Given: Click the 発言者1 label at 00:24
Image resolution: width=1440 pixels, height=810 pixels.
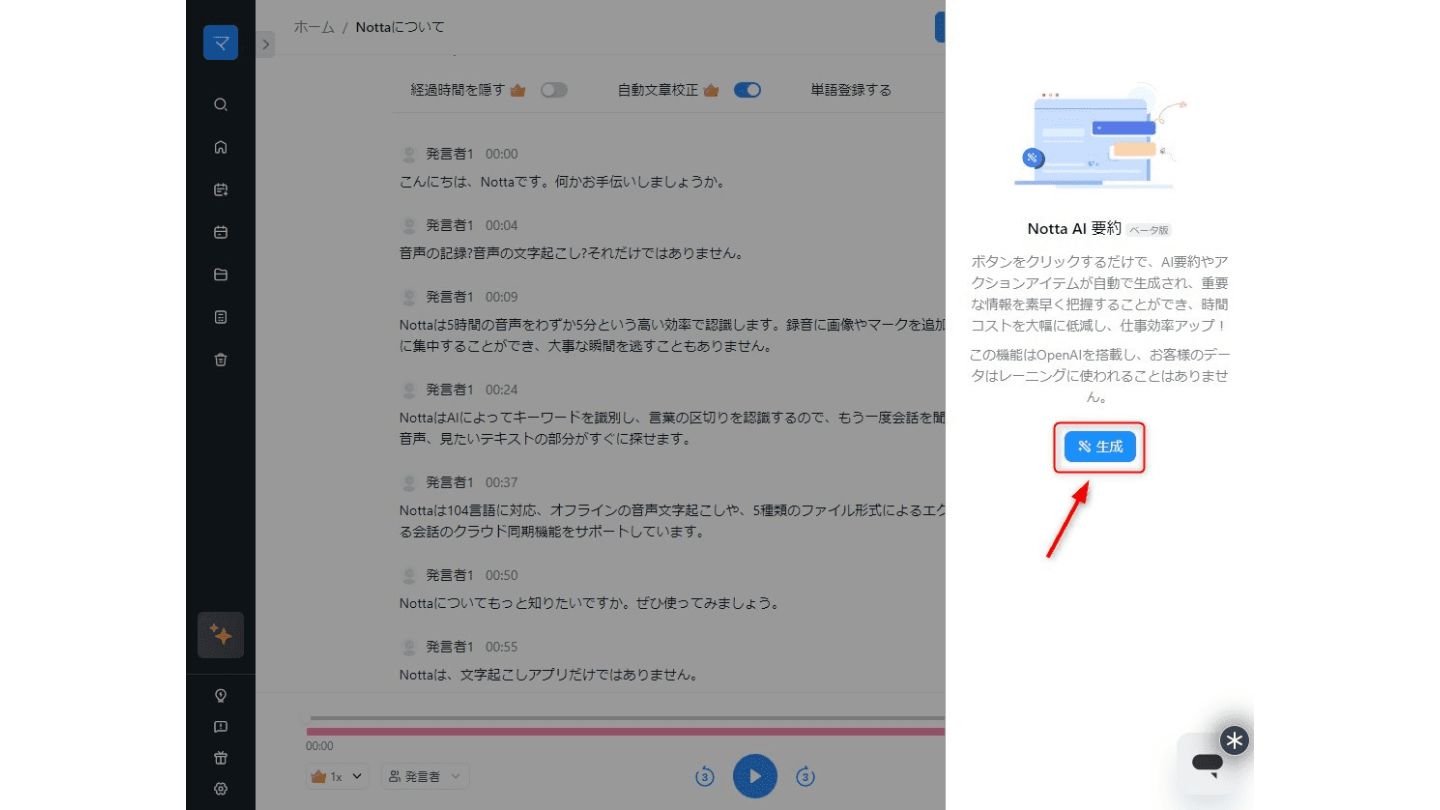Looking at the screenshot, I should click(x=450, y=389).
